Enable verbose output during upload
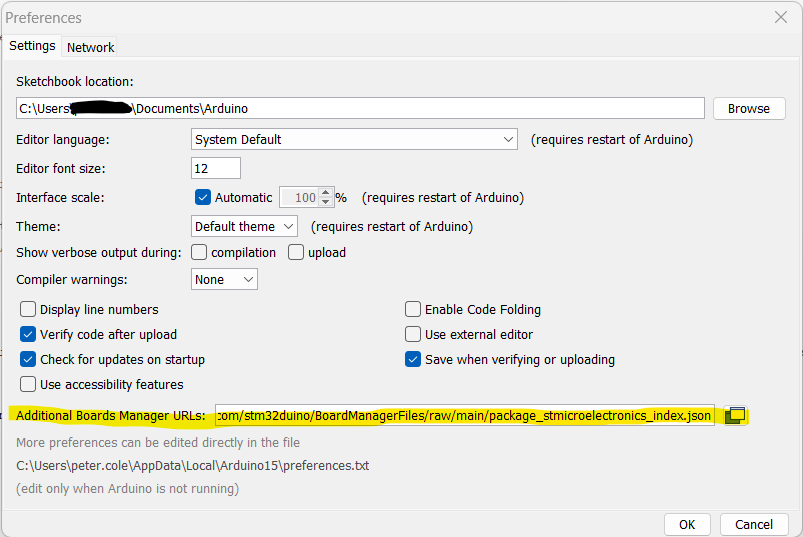Screen dimensions: 803x537 pos(296,253)
